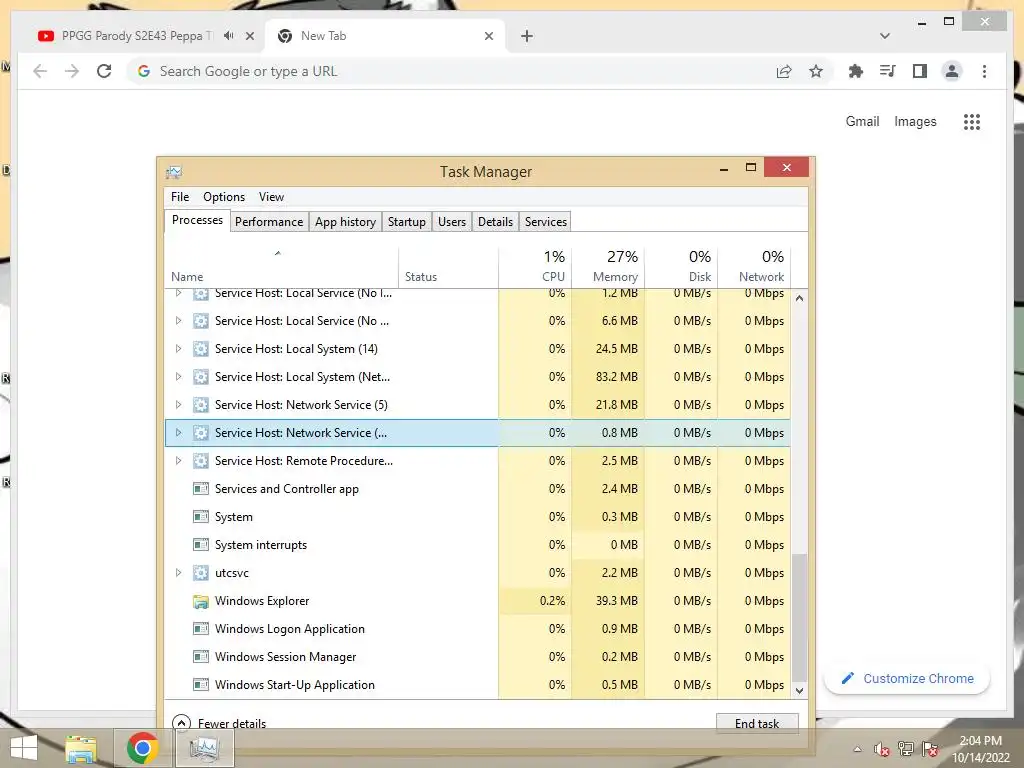This screenshot has width=1024, height=768.
Task: Sort by the CPU column header
Action: point(536,268)
